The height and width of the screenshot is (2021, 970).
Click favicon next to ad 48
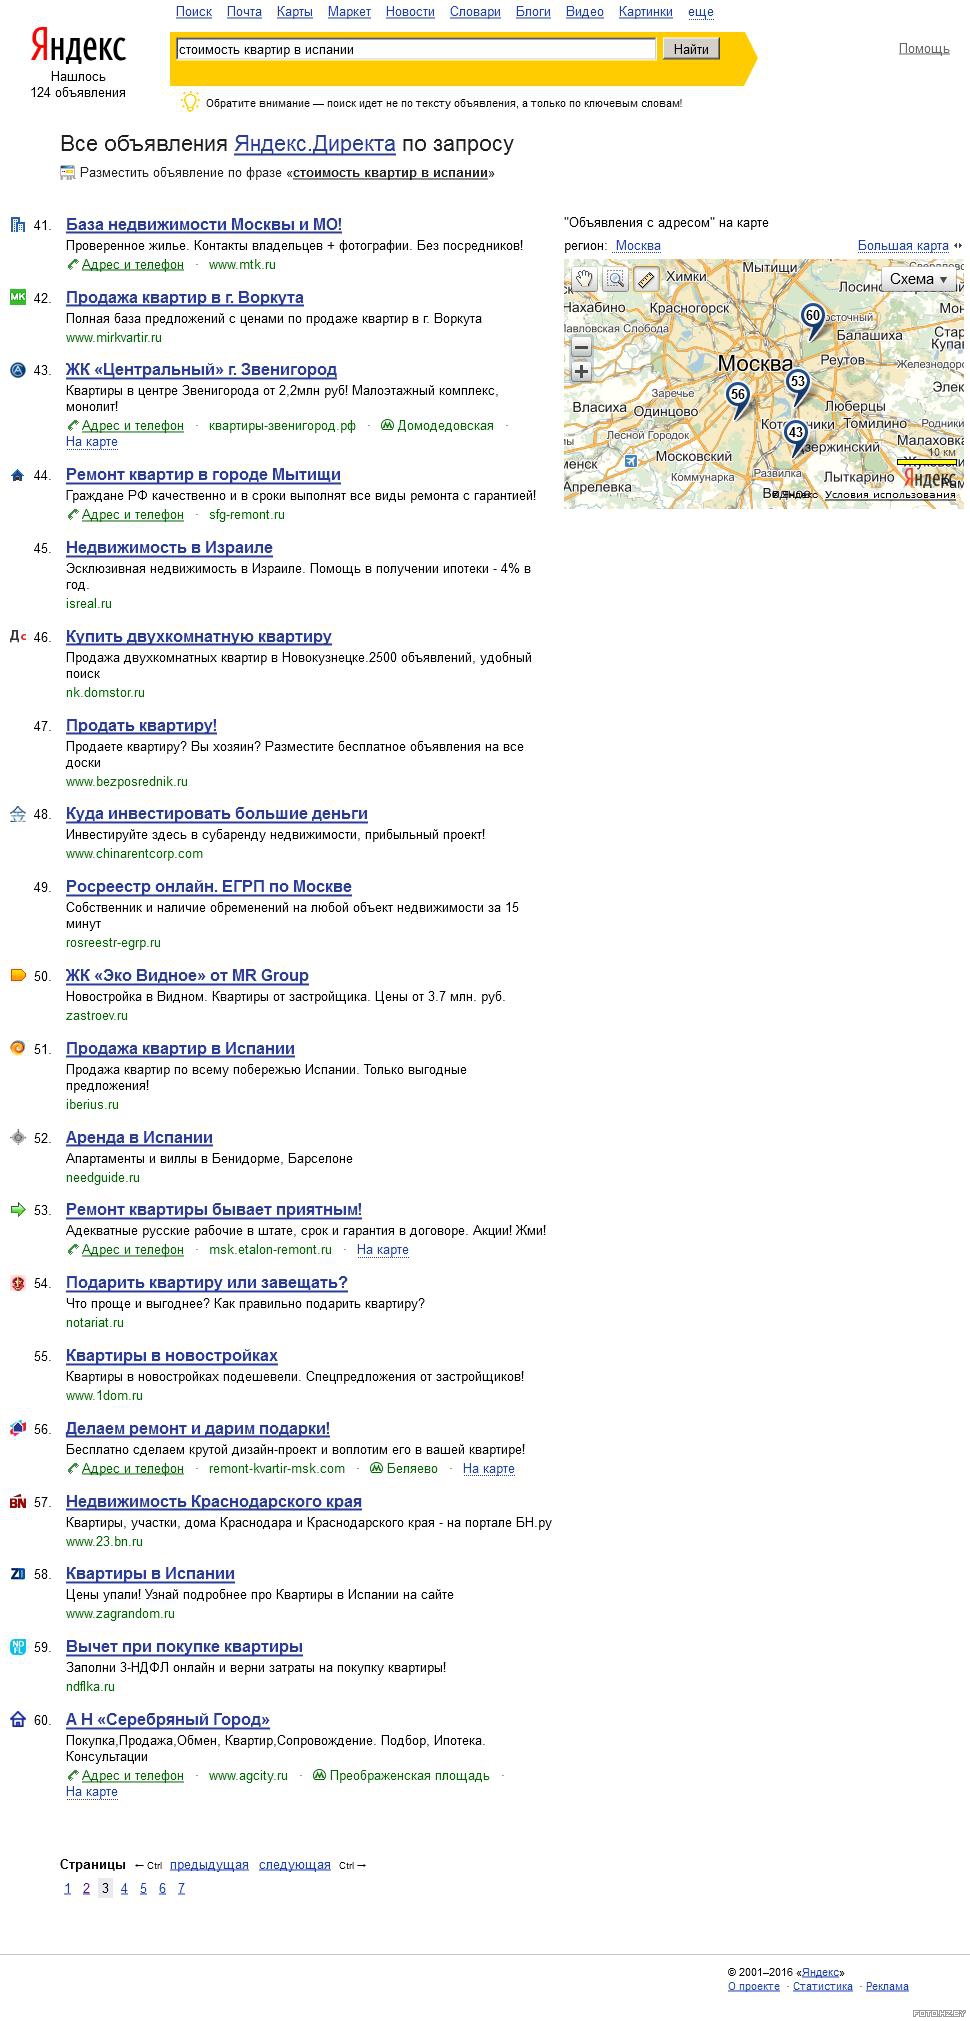[x=17, y=814]
